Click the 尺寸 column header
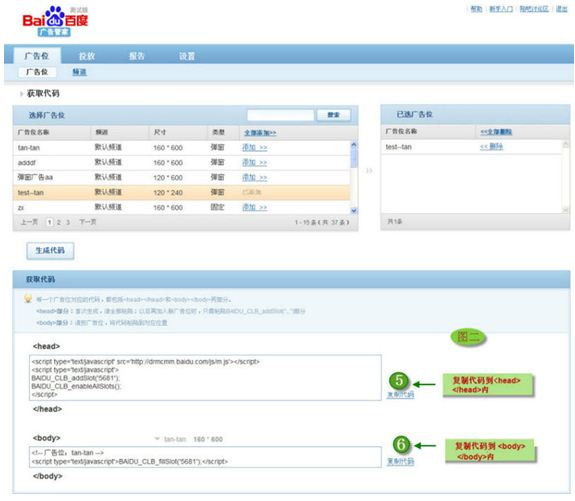The height and width of the screenshot is (501, 575). [x=160, y=132]
